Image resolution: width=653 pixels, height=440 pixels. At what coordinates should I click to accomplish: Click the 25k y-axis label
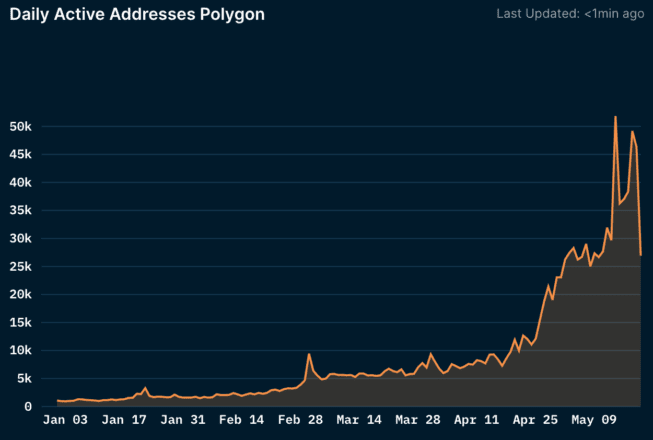coord(20,266)
